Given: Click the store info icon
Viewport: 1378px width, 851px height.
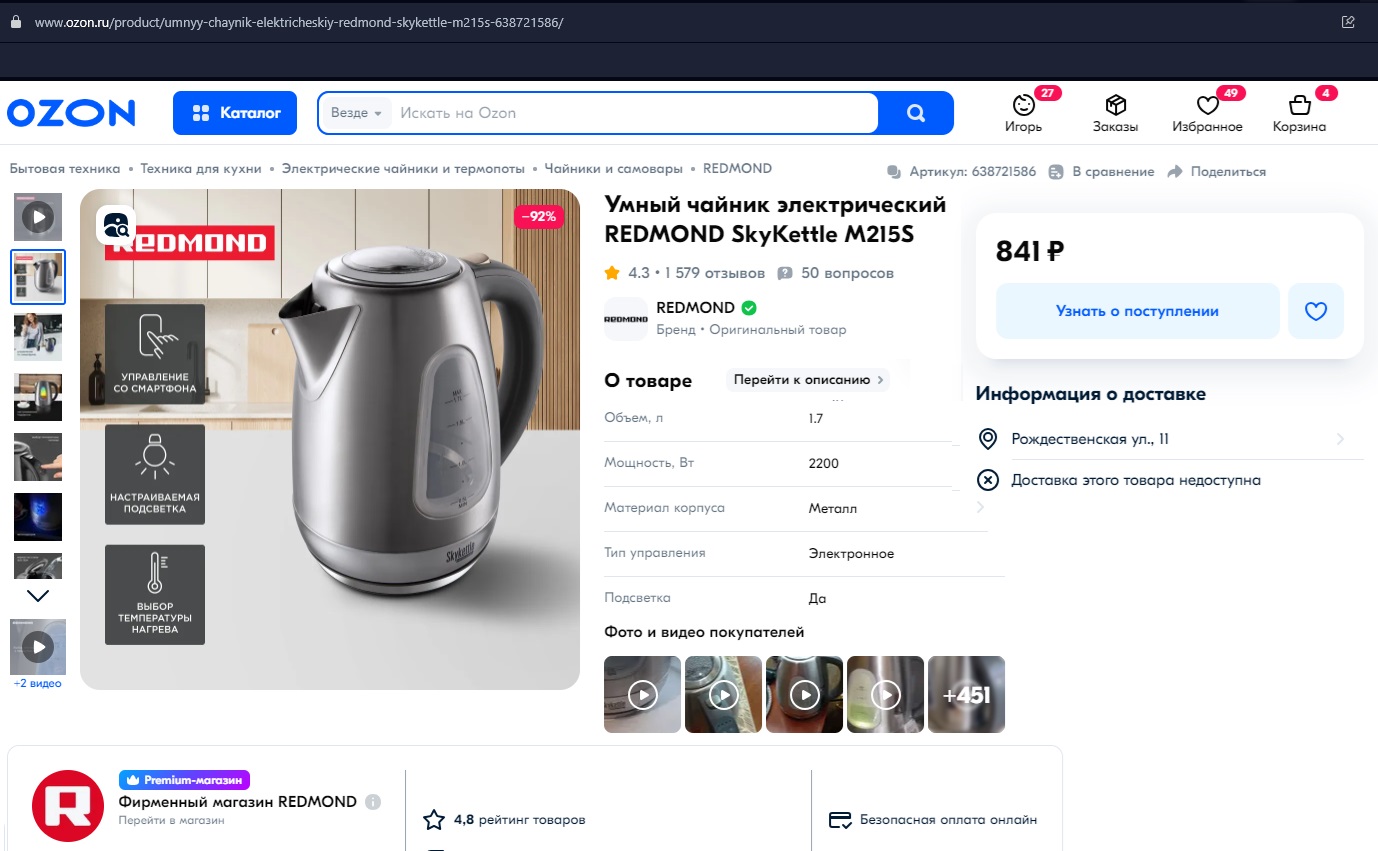Looking at the screenshot, I should [x=373, y=802].
